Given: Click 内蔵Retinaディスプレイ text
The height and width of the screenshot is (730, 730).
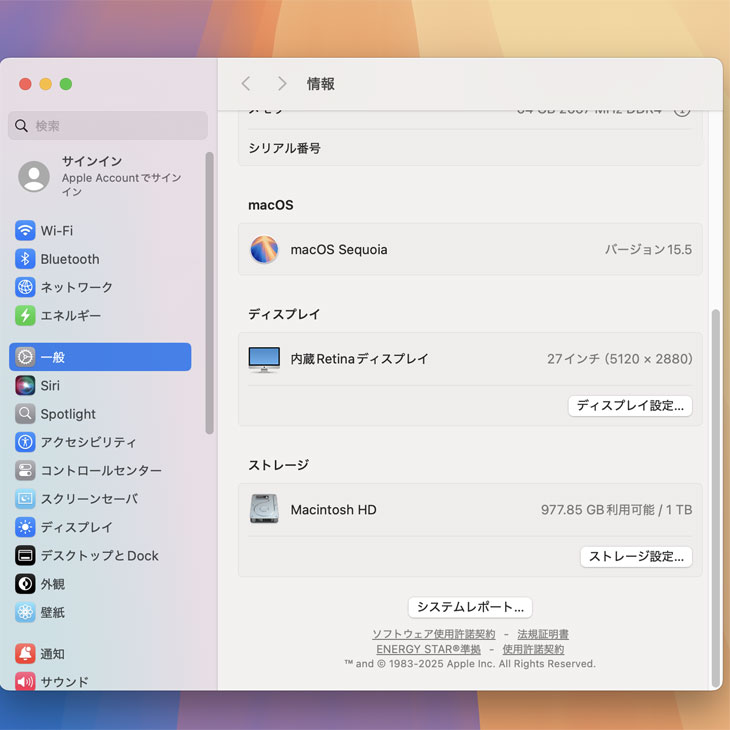Looking at the screenshot, I should pyautogui.click(x=359, y=359).
